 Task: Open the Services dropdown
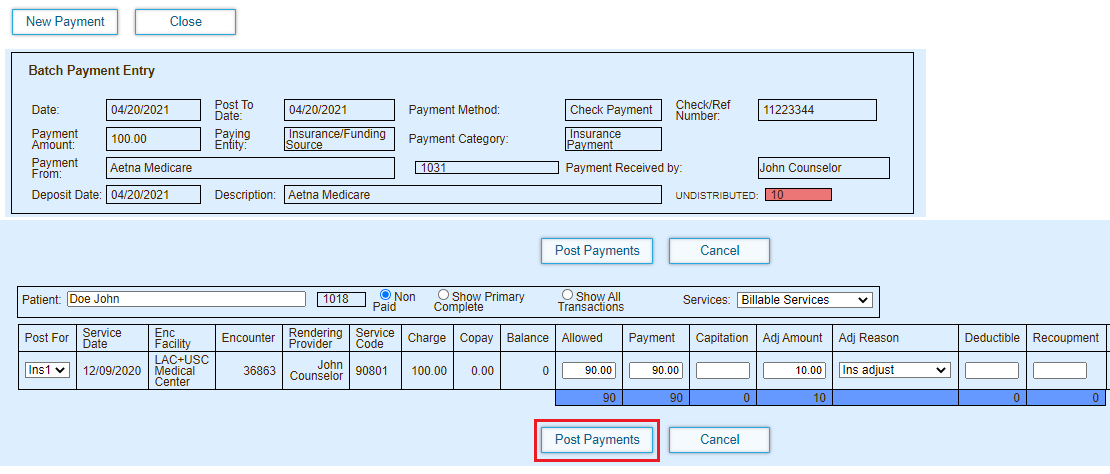(x=804, y=300)
